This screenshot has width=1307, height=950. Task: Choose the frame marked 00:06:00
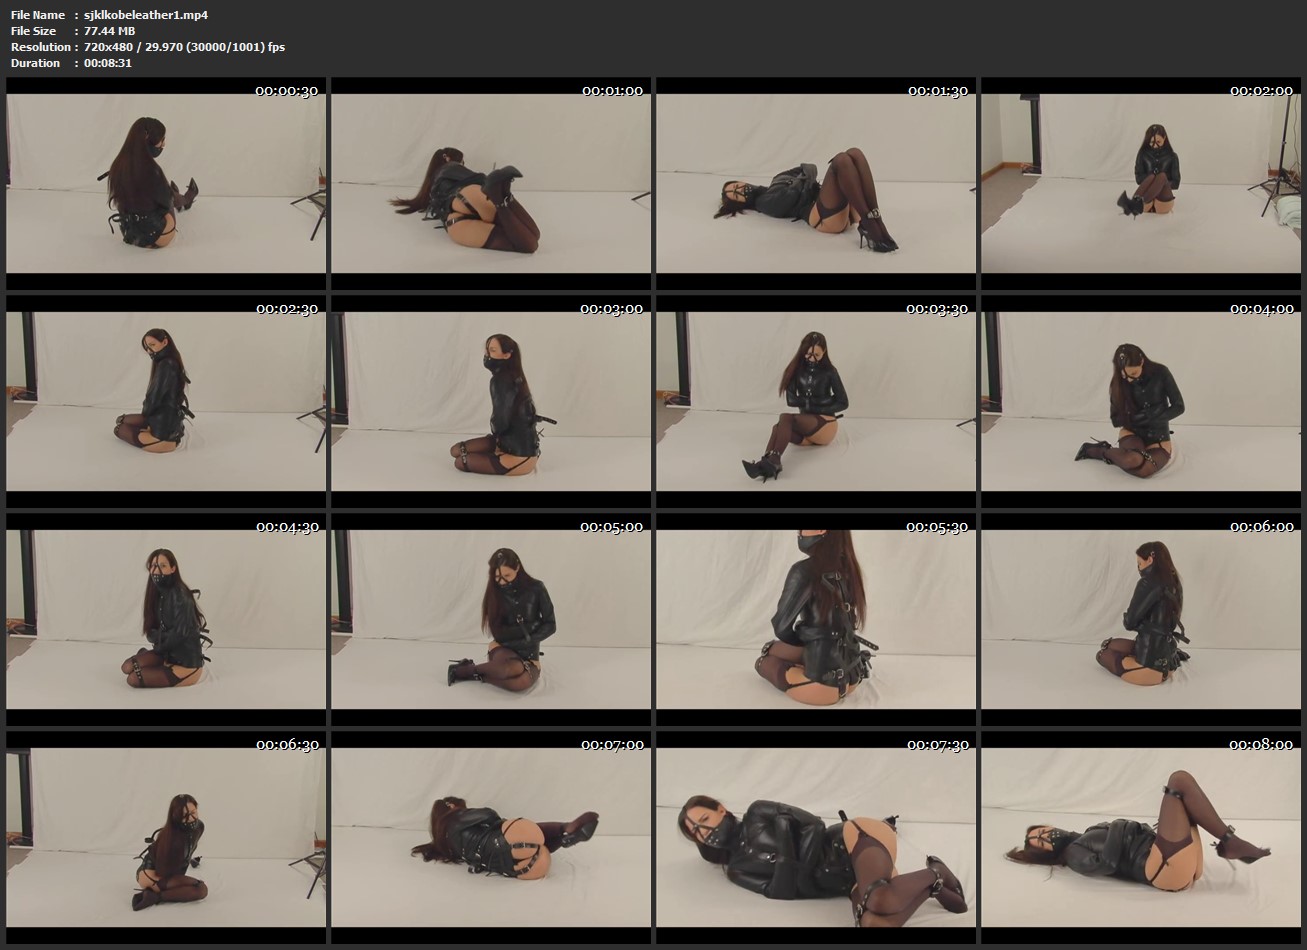[1141, 620]
